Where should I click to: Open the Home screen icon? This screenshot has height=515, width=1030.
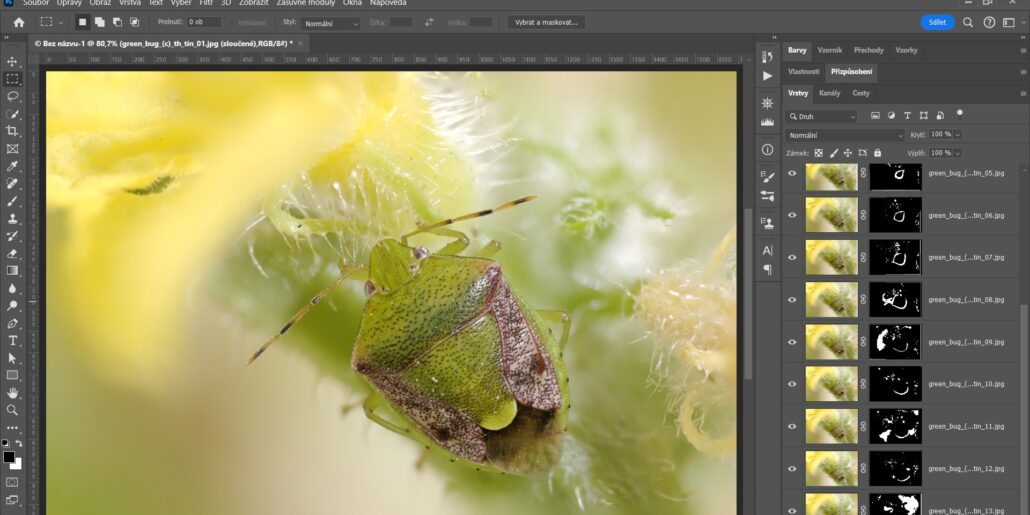point(19,22)
